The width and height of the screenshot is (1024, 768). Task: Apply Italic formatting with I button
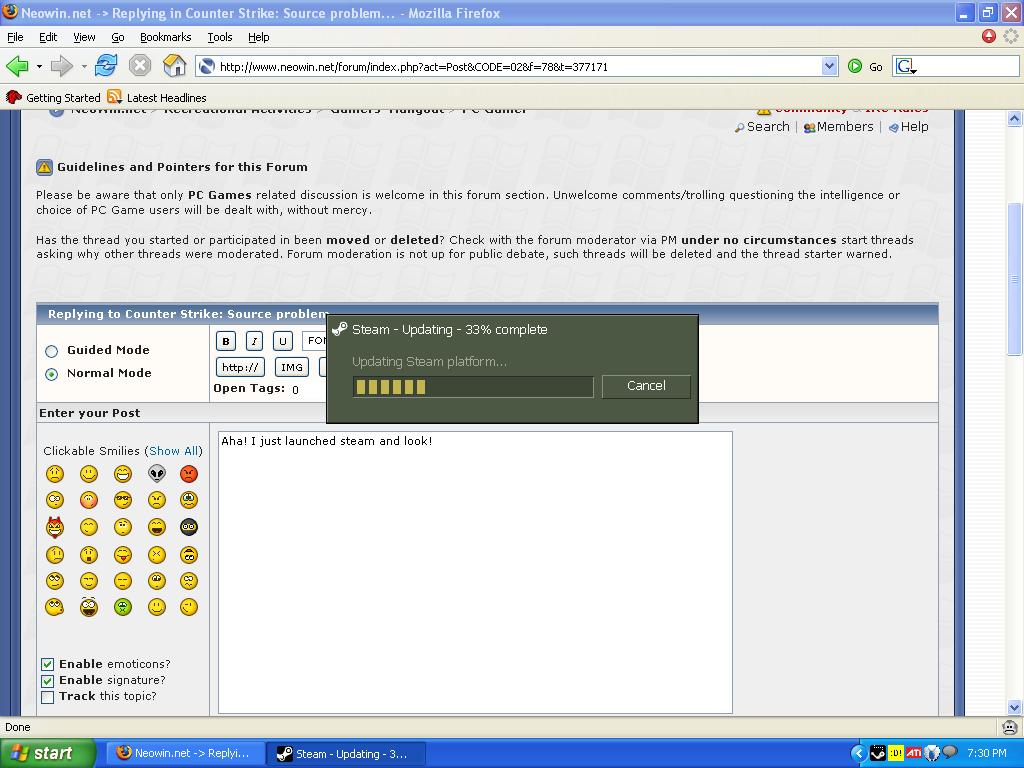coord(254,341)
